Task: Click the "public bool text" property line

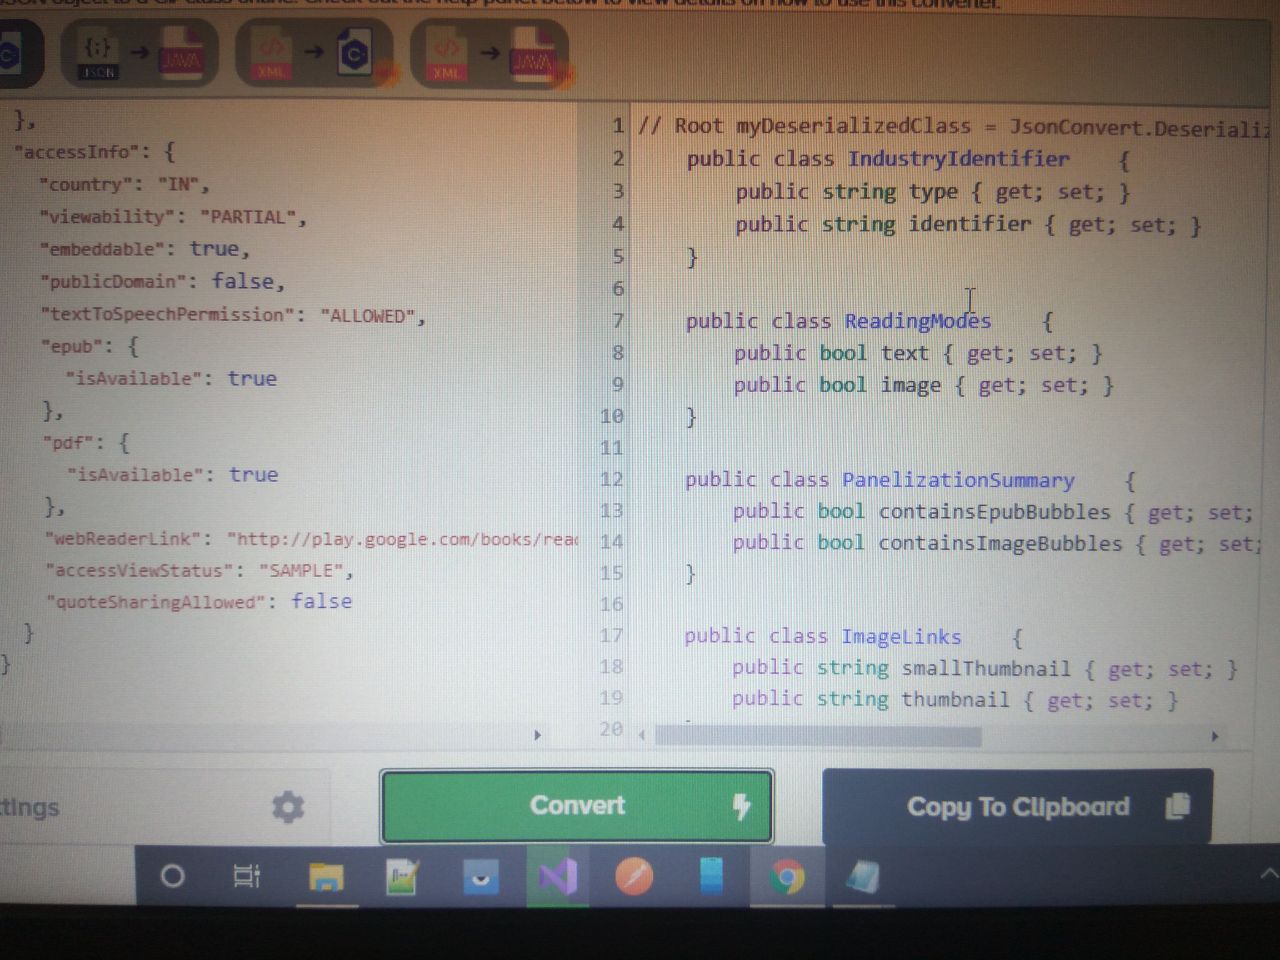Action: [x=918, y=353]
